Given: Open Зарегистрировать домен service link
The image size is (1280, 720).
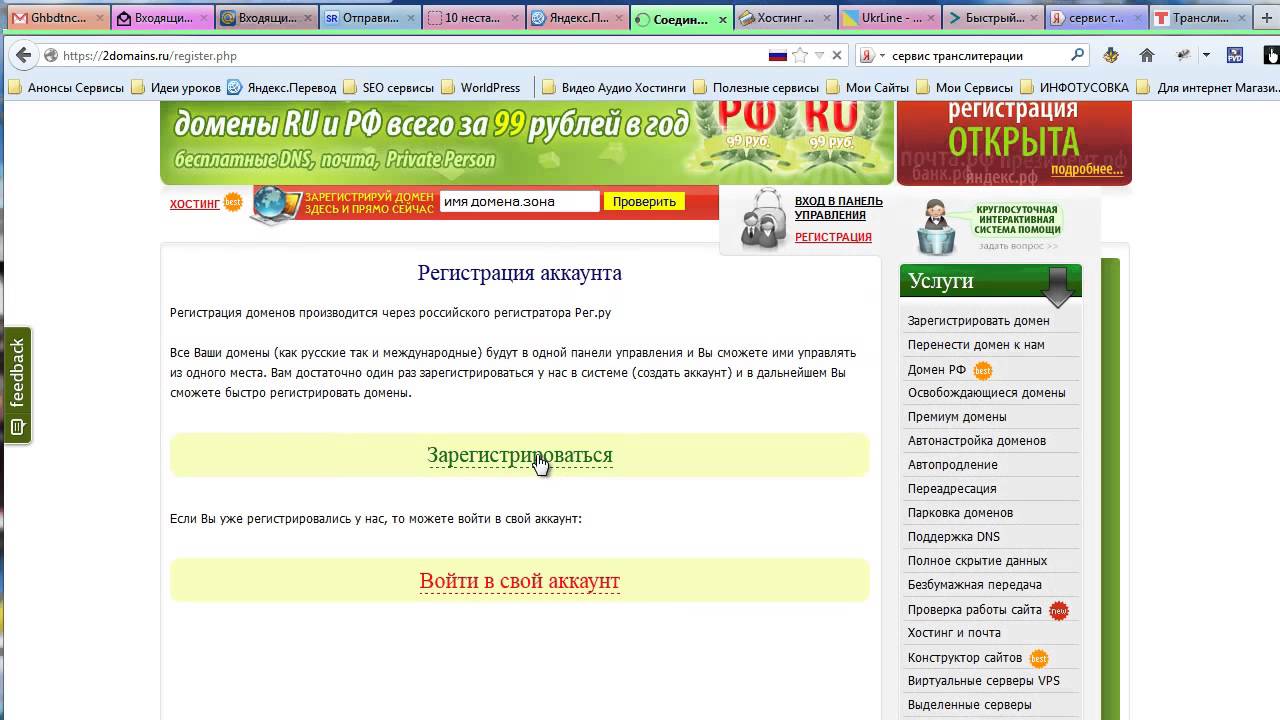Looking at the screenshot, I should click(x=978, y=321).
